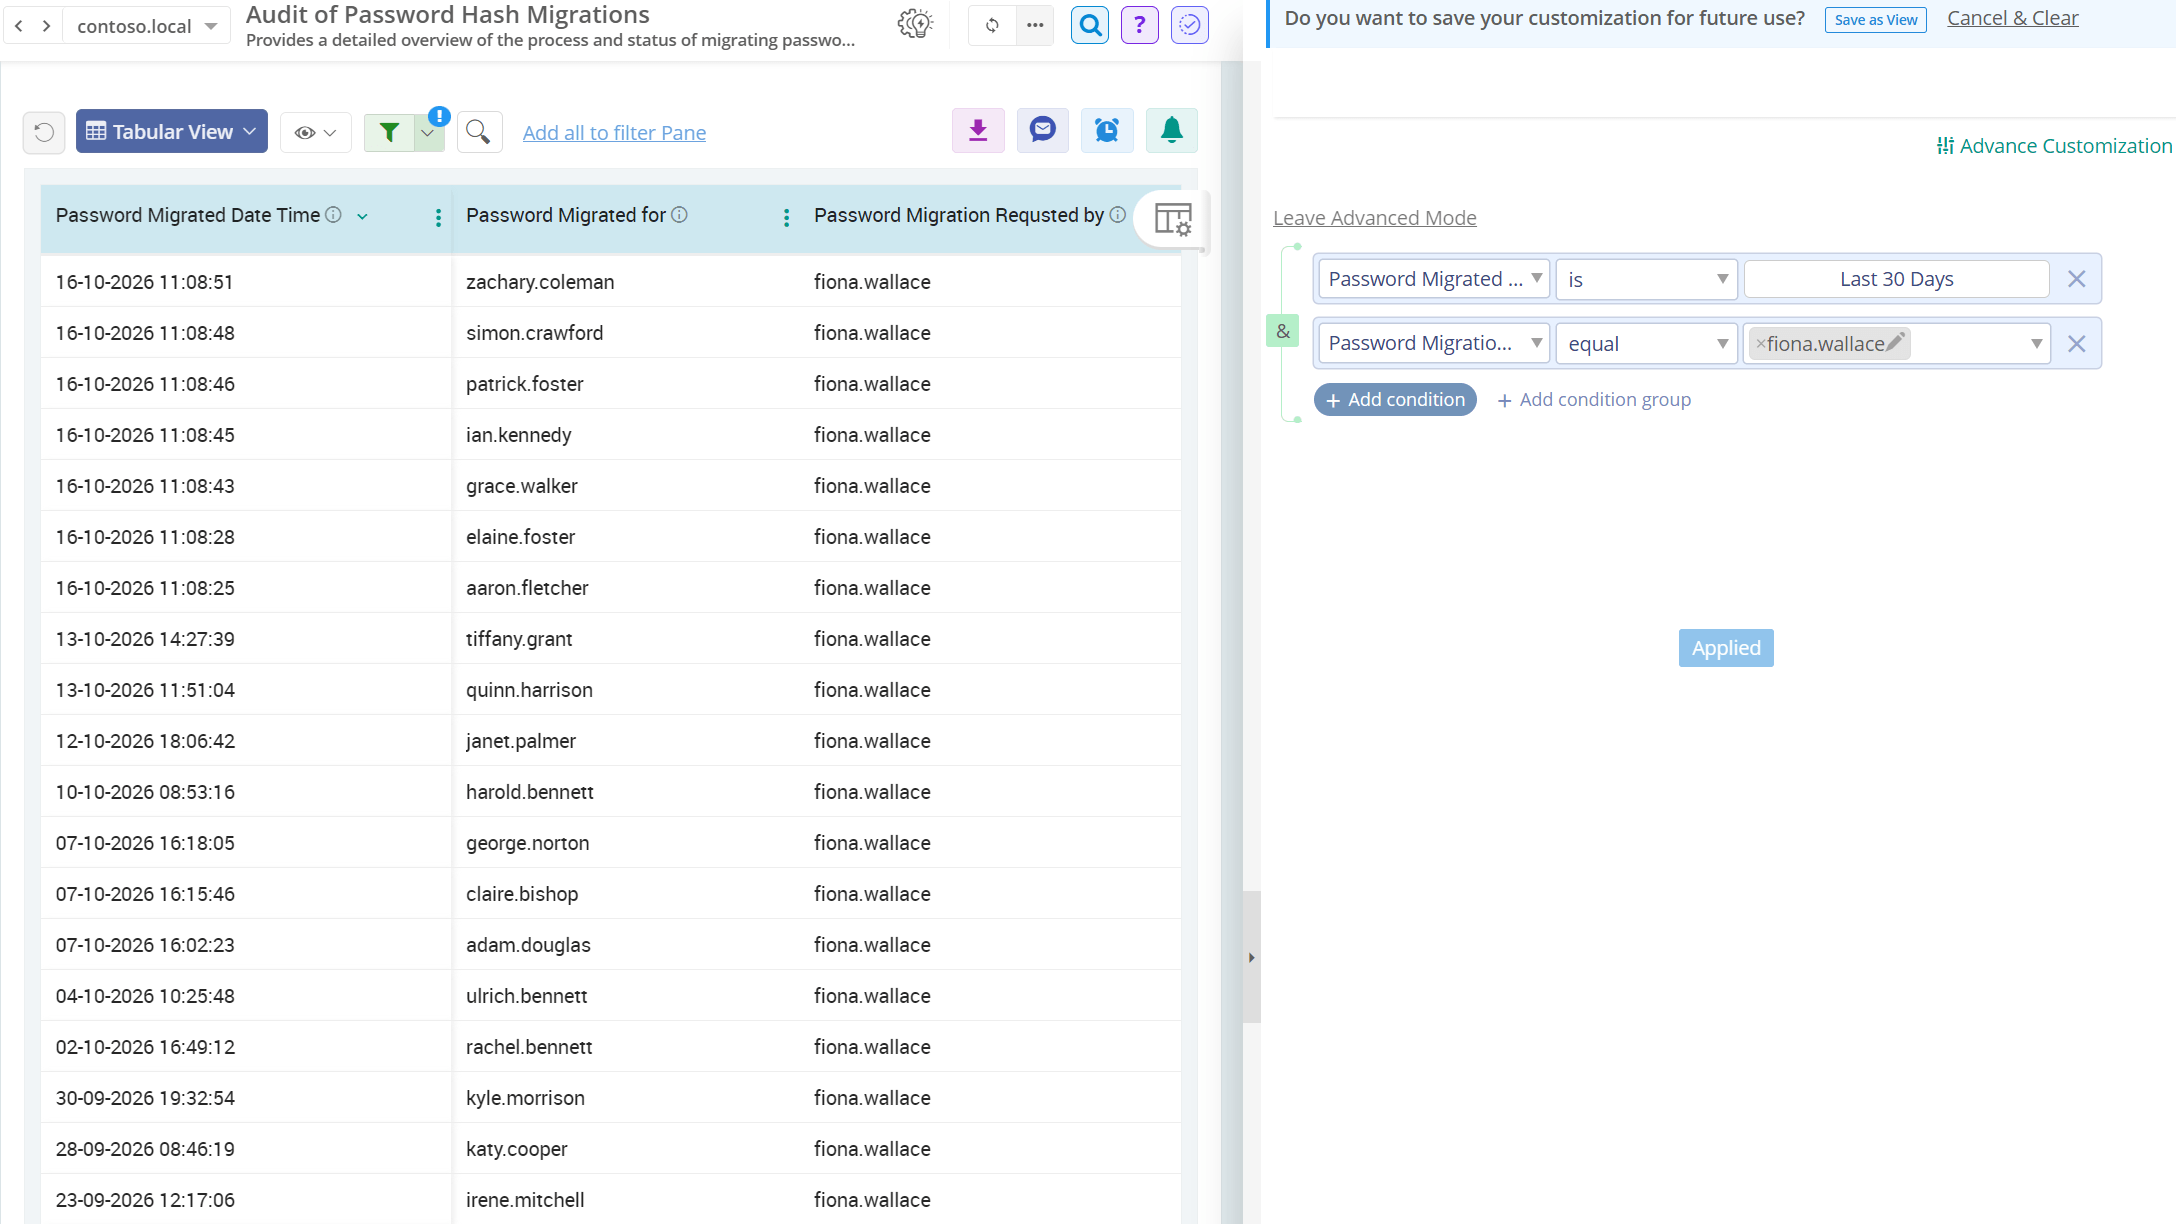Toggle the & condition group operator
The width and height of the screenshot is (2176, 1224).
click(x=1283, y=331)
